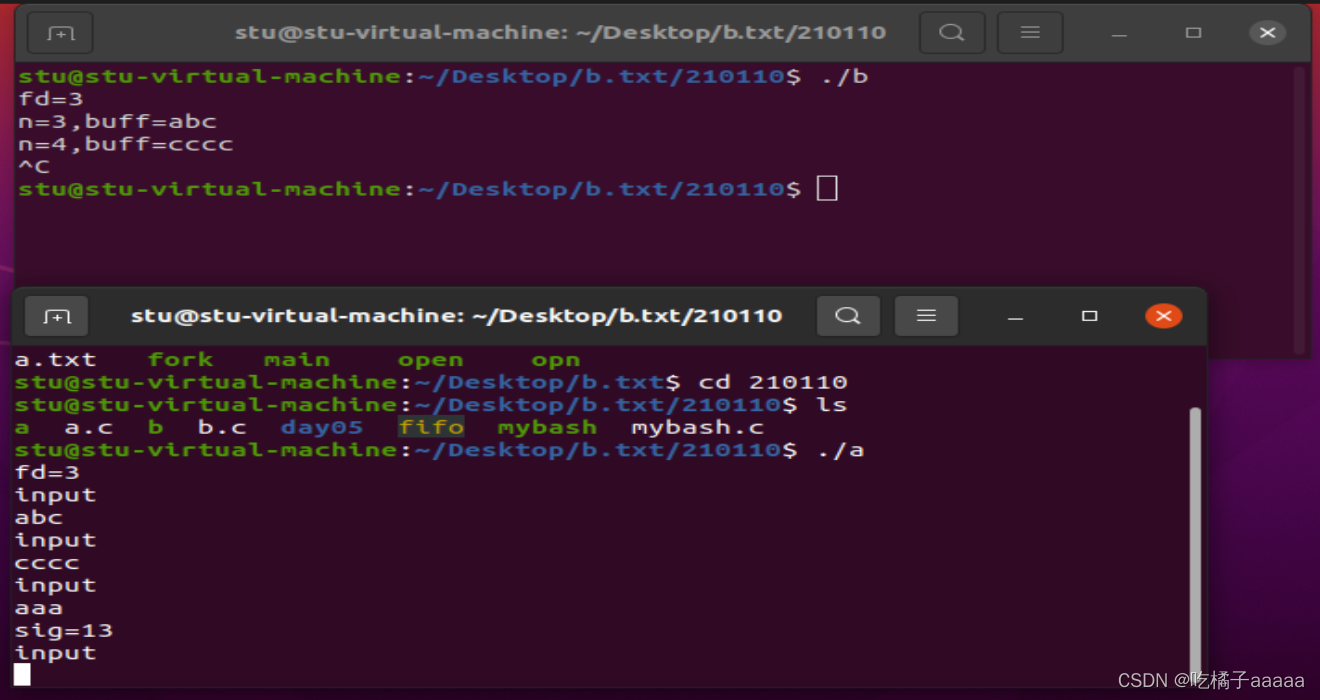This screenshot has width=1320, height=700.
Task: Close the bottom terminal with orange button
Action: (1163, 316)
